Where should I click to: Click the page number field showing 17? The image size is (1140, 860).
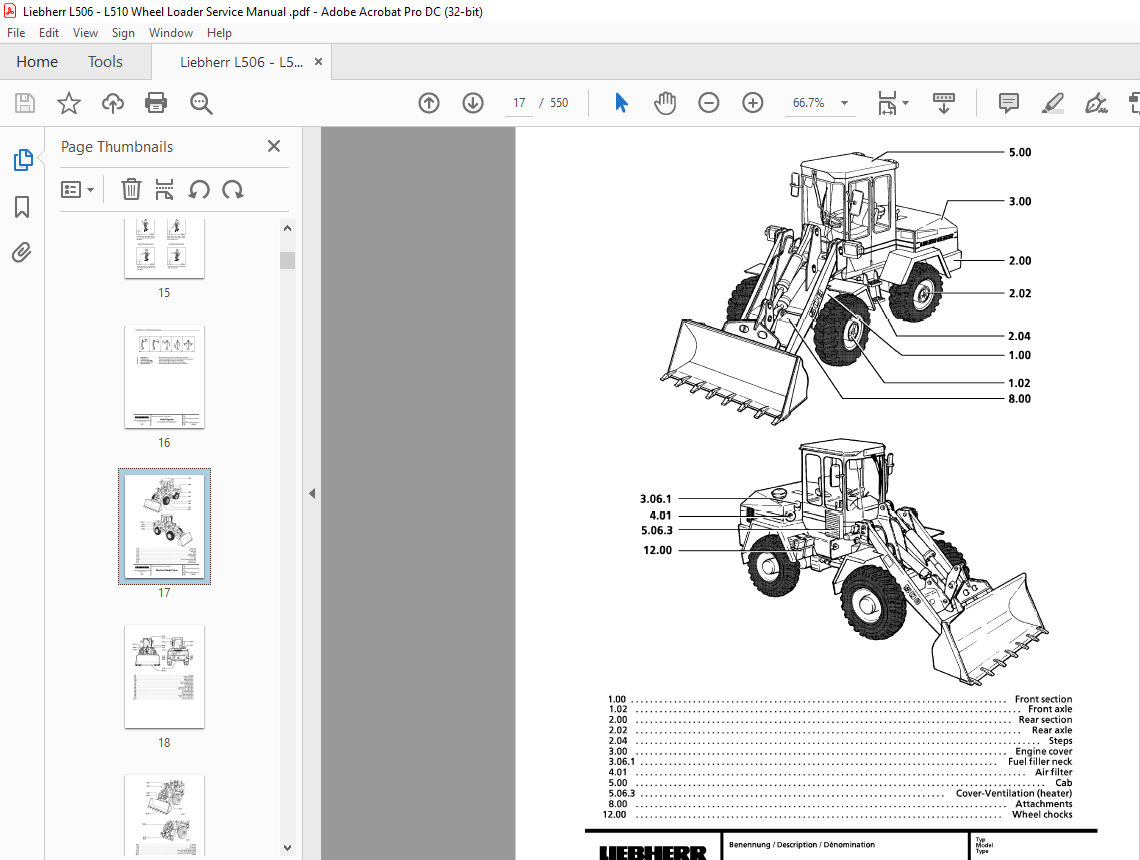pos(519,103)
